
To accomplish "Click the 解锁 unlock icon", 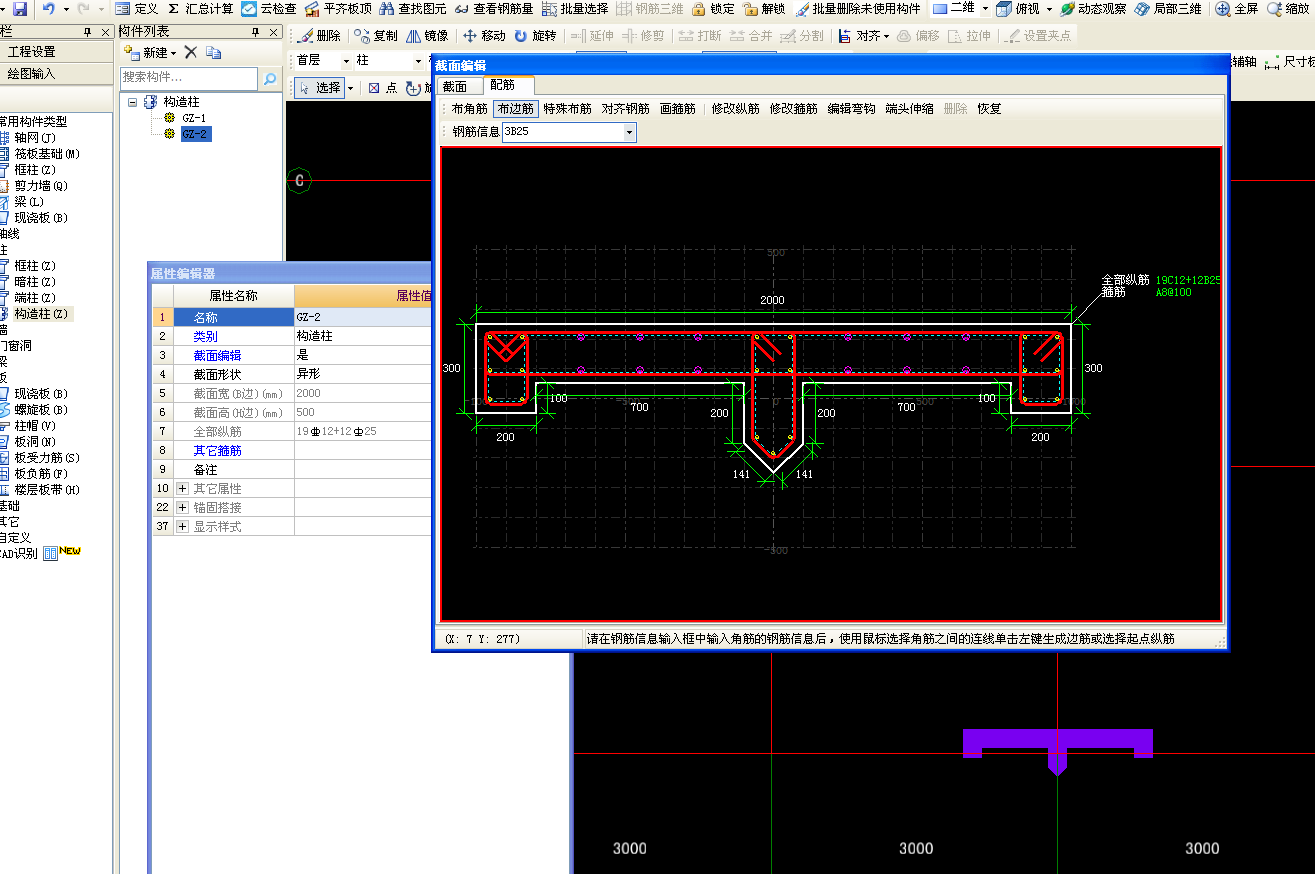I will tap(764, 8).
